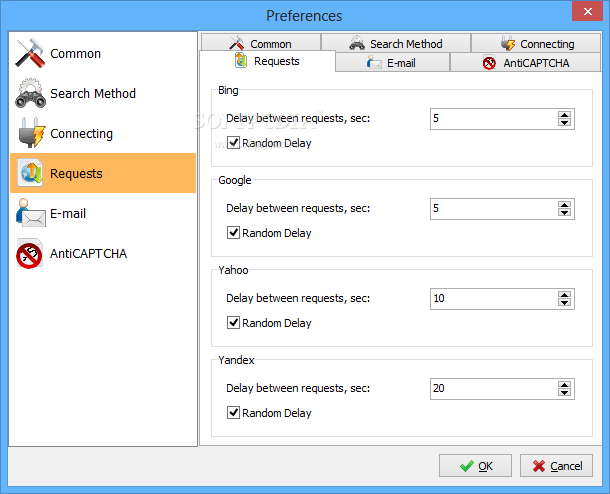Increase Bing delay with up arrow
610x494 pixels.
(x=564, y=115)
